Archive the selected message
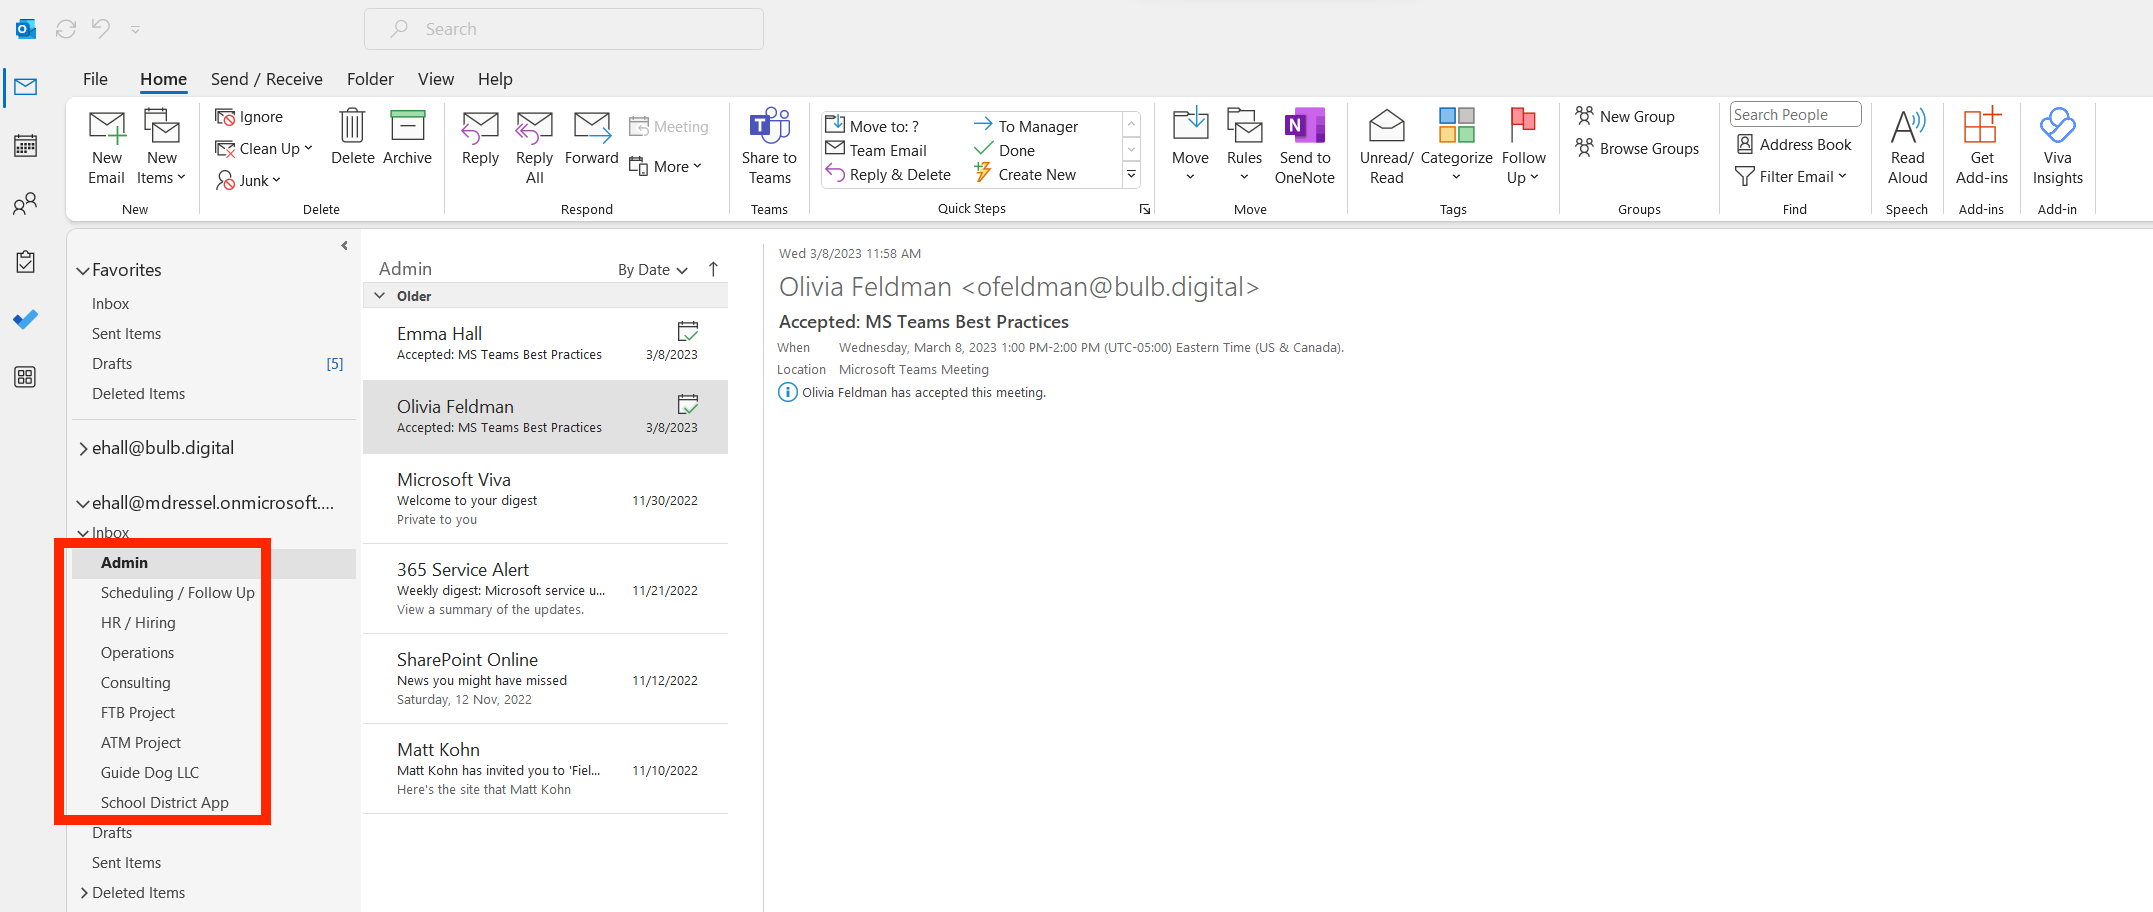Image resolution: width=2153 pixels, height=912 pixels. click(407, 145)
